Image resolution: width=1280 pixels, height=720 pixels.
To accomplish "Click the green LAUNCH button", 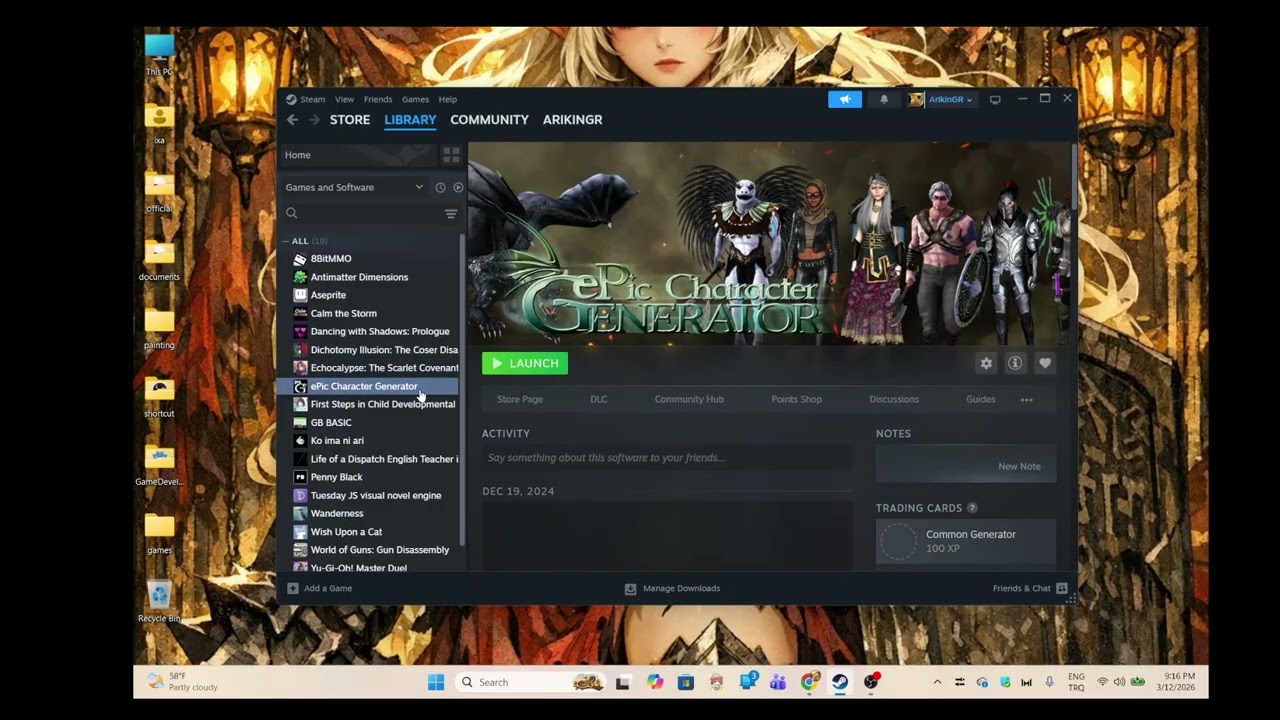I will click(525, 363).
